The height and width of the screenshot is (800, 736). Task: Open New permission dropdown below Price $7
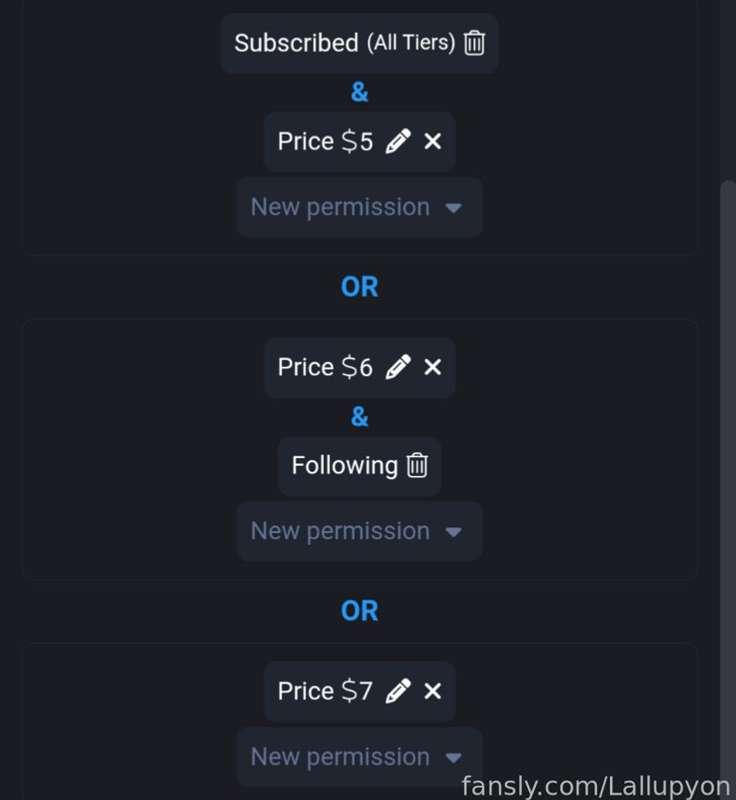coord(359,757)
